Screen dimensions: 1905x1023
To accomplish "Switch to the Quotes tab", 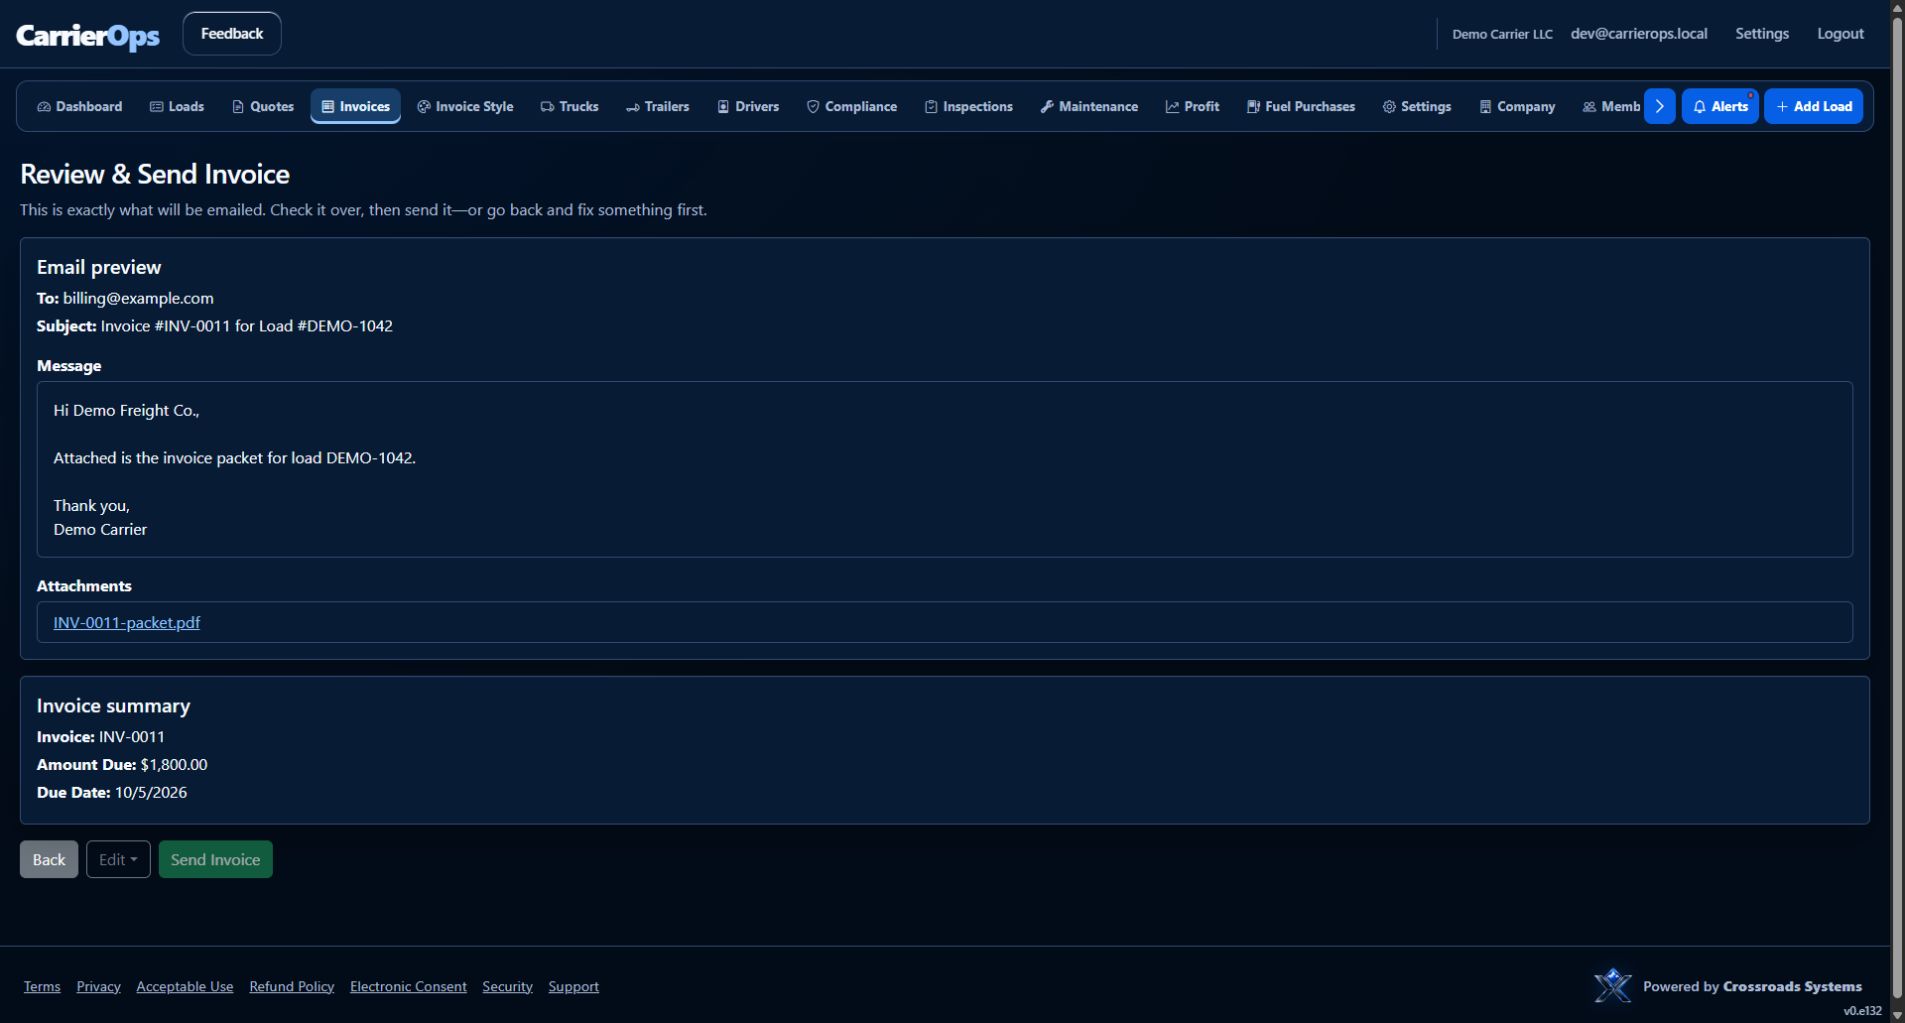I will [x=263, y=106].
